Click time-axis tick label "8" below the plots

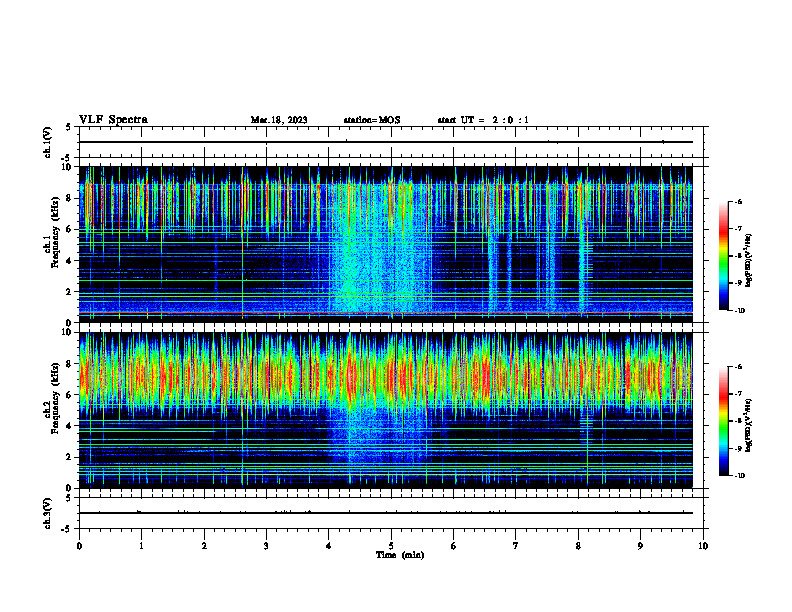pyautogui.click(x=578, y=546)
